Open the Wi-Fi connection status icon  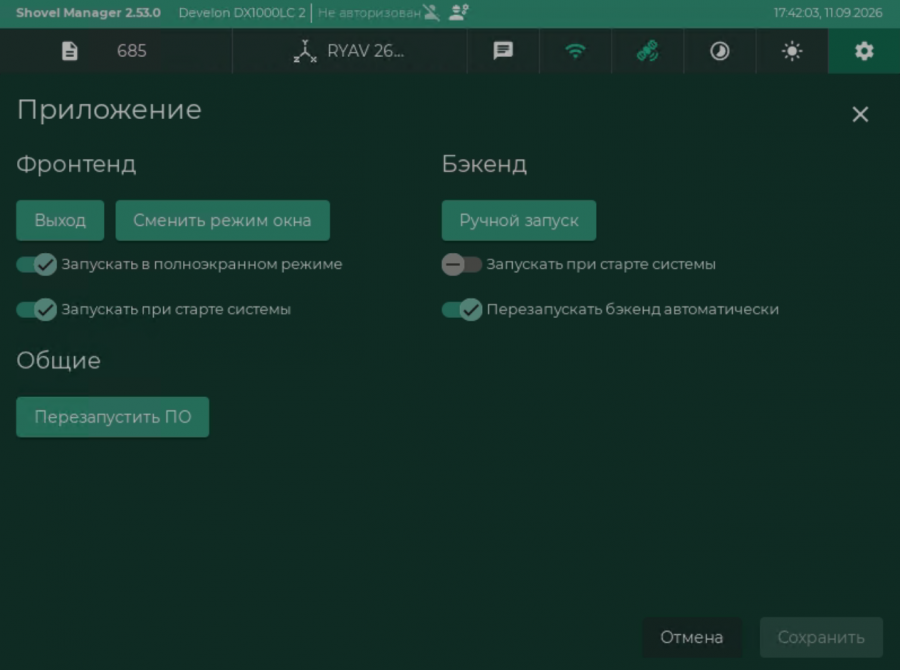pos(575,51)
